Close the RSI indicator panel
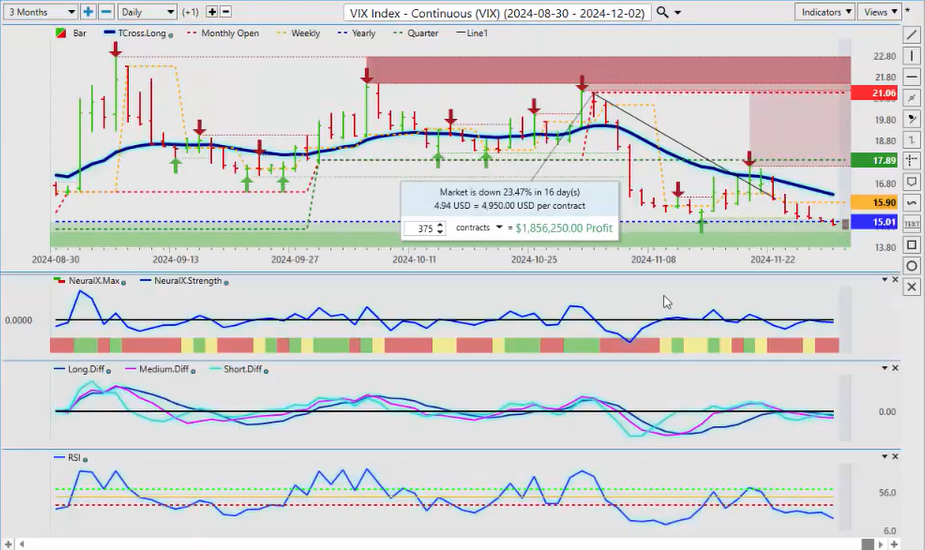This screenshot has height=550, width=925. click(x=895, y=457)
